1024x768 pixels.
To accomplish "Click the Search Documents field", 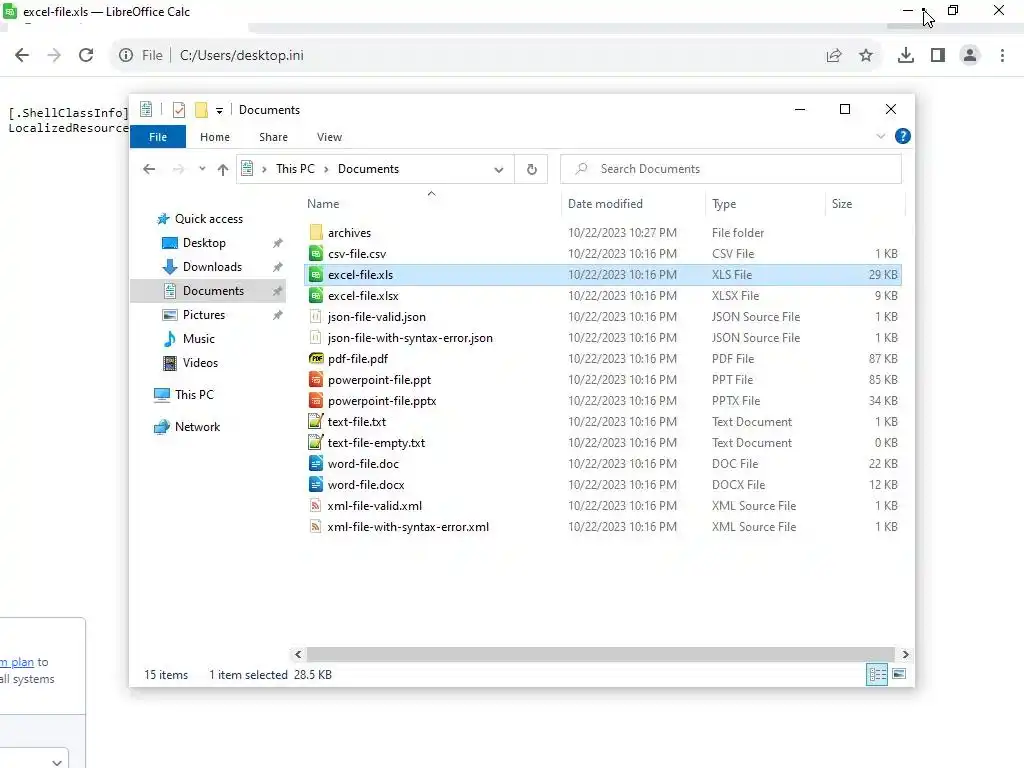I will (x=731, y=169).
